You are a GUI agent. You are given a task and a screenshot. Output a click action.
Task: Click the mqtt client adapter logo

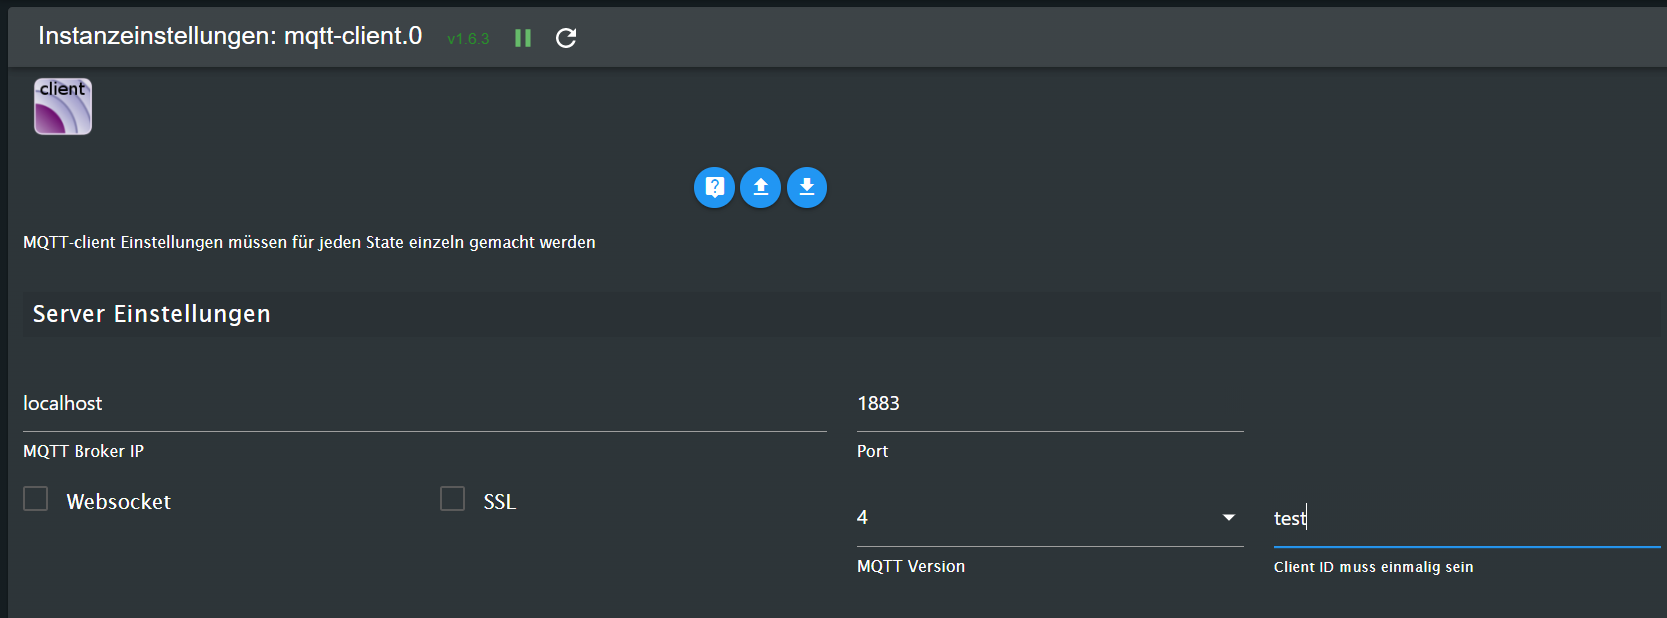point(63,106)
